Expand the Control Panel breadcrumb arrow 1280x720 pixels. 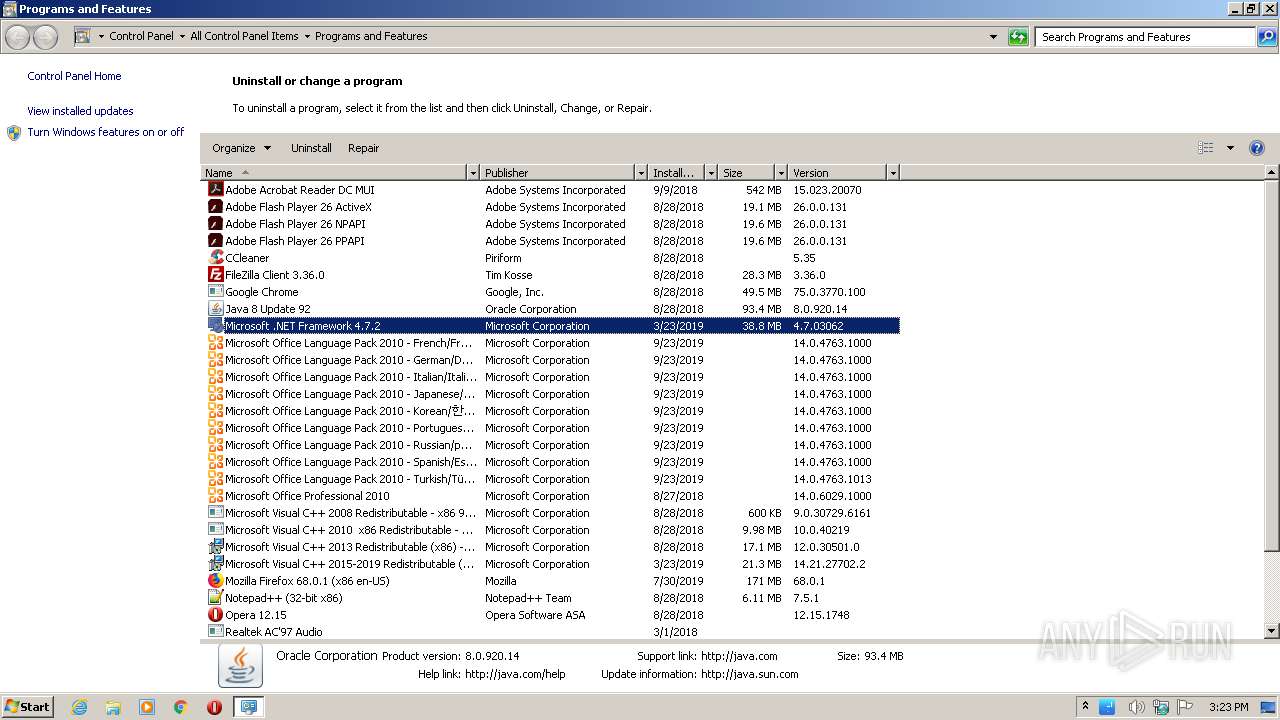(182, 37)
